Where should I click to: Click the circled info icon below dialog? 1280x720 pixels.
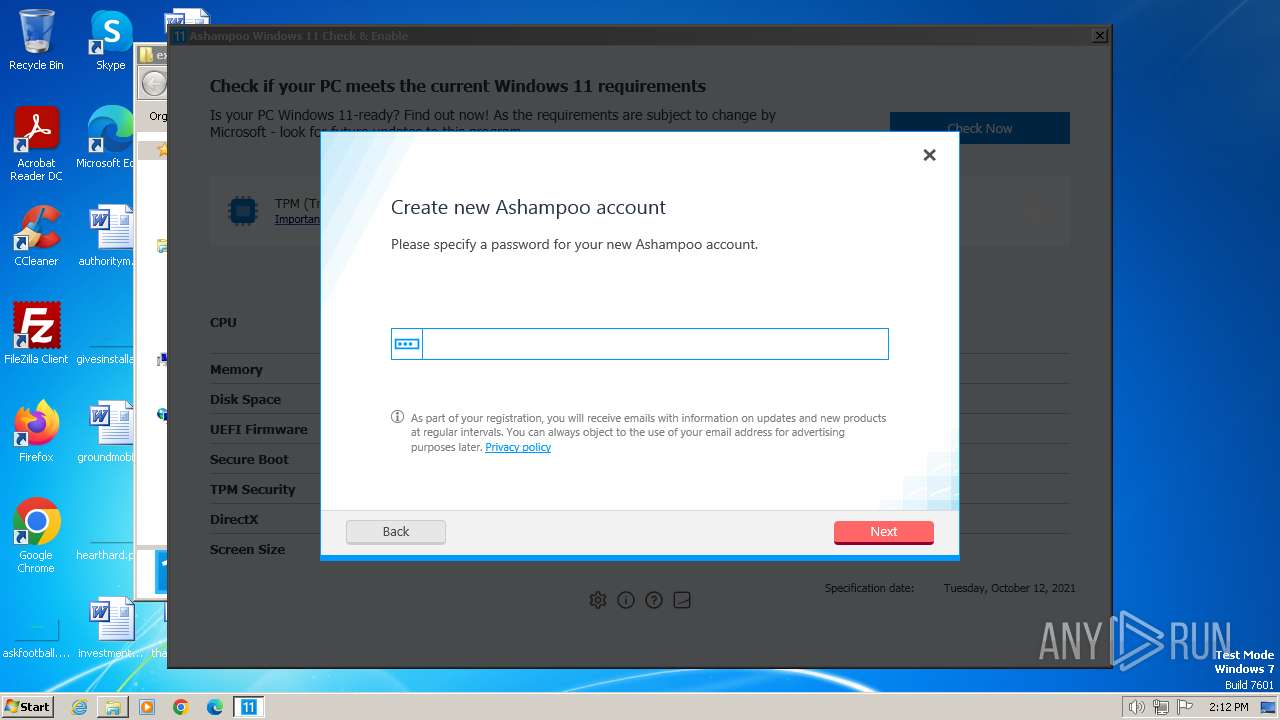point(626,600)
